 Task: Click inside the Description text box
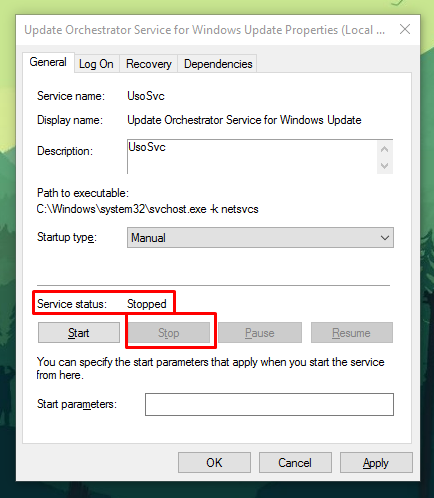[x=252, y=157]
